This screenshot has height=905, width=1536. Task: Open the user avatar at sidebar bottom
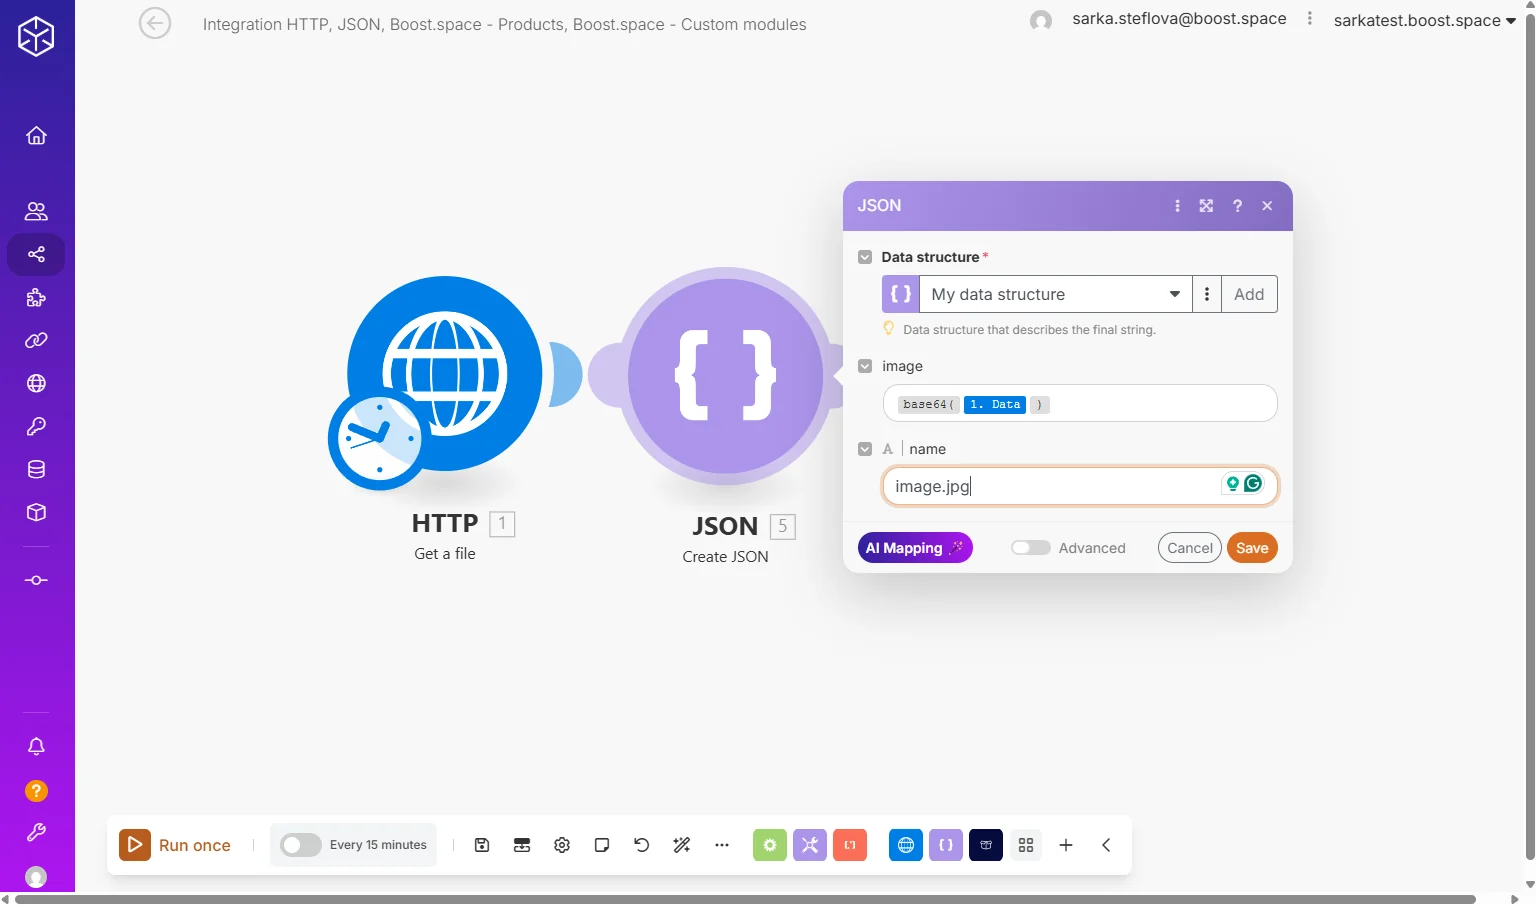point(36,877)
